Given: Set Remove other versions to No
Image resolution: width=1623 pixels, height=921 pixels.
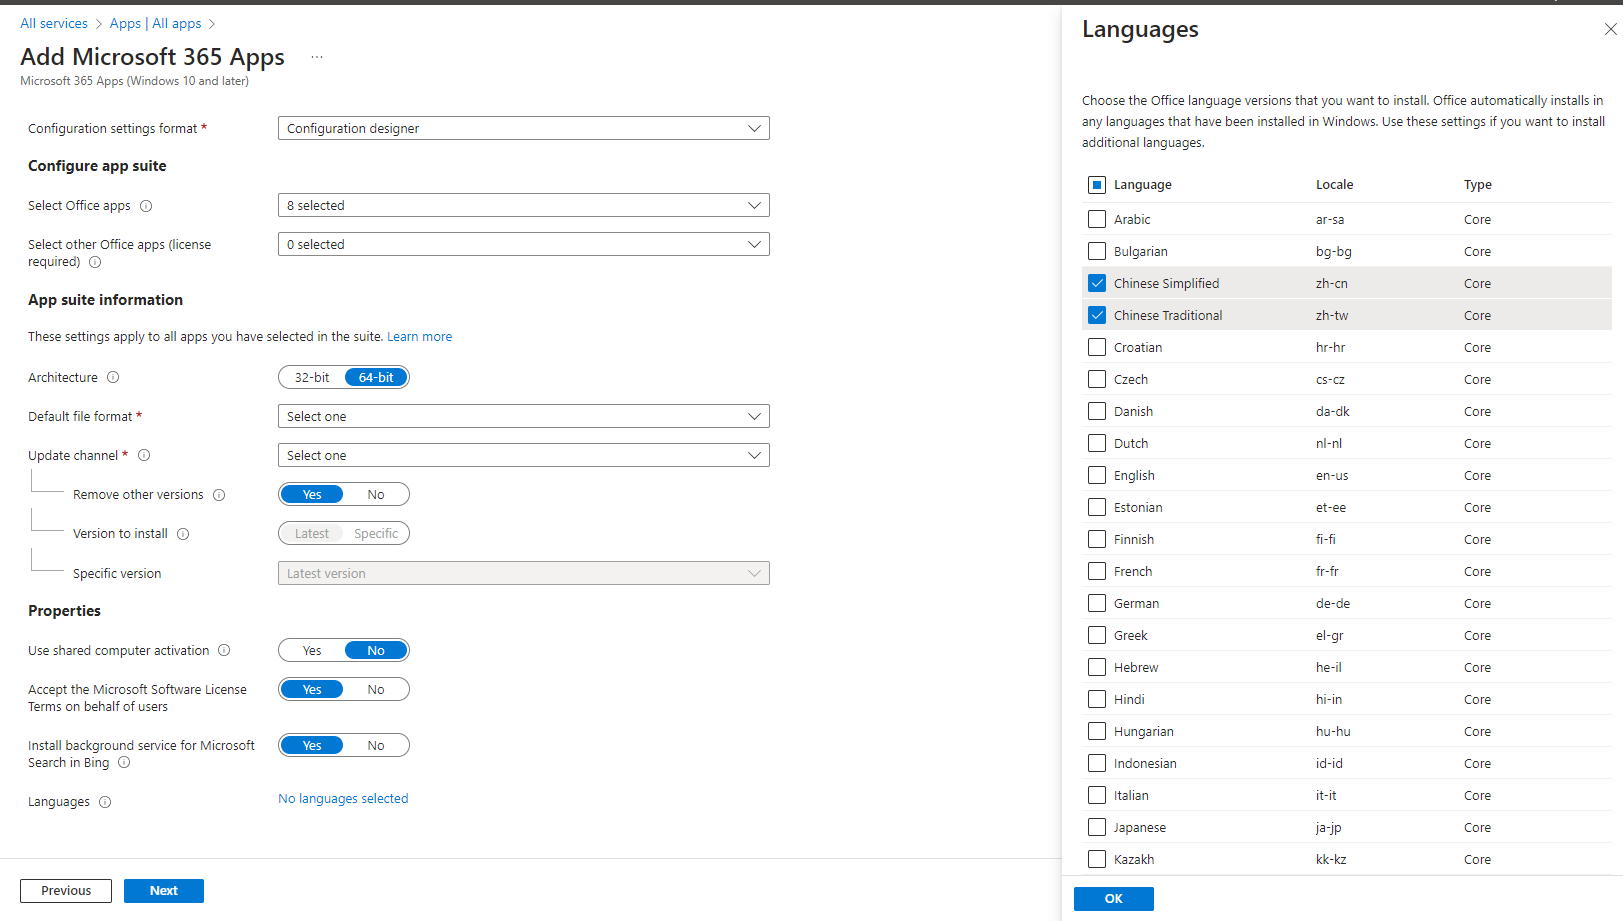Looking at the screenshot, I should coord(376,494).
